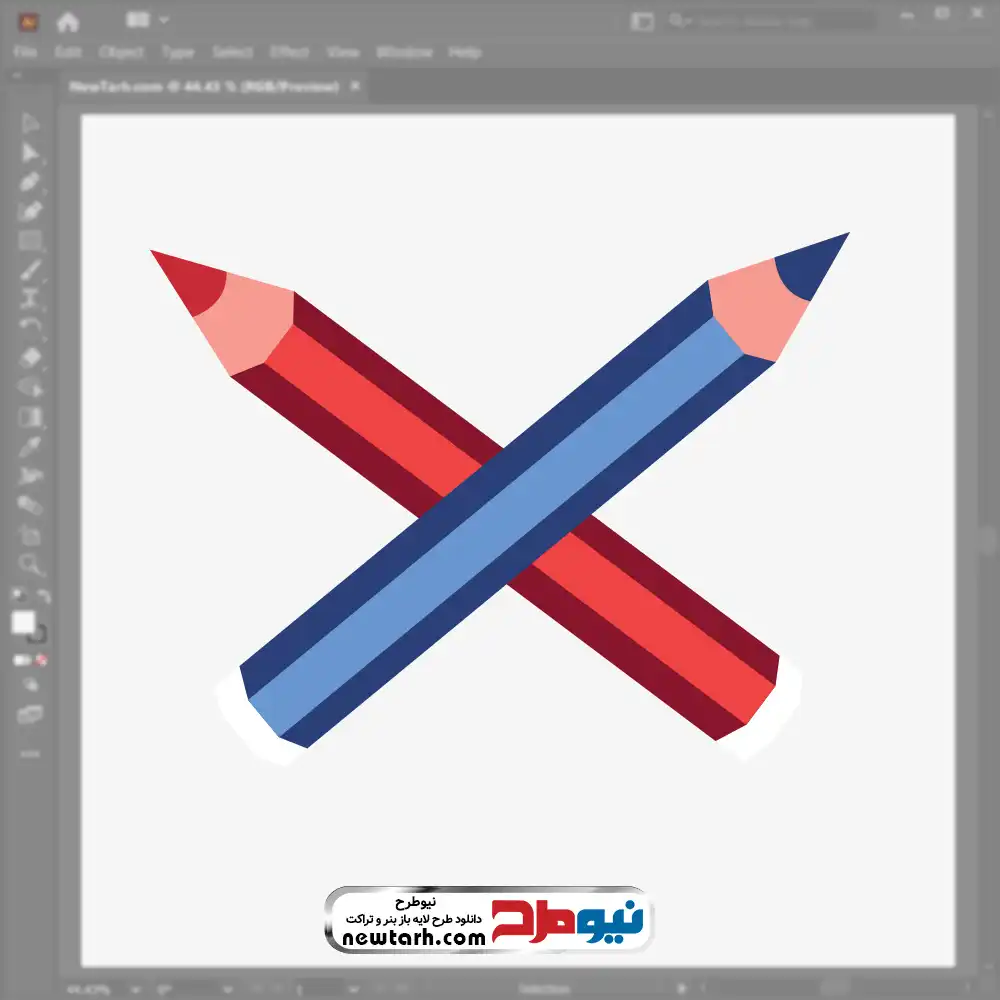Click the Home icon
Viewport: 1000px width, 1000px height.
67,20
